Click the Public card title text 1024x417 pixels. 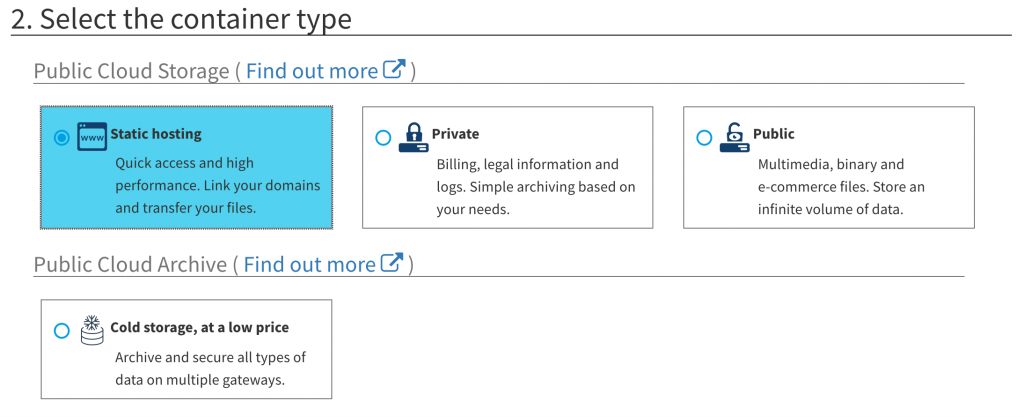click(773, 134)
